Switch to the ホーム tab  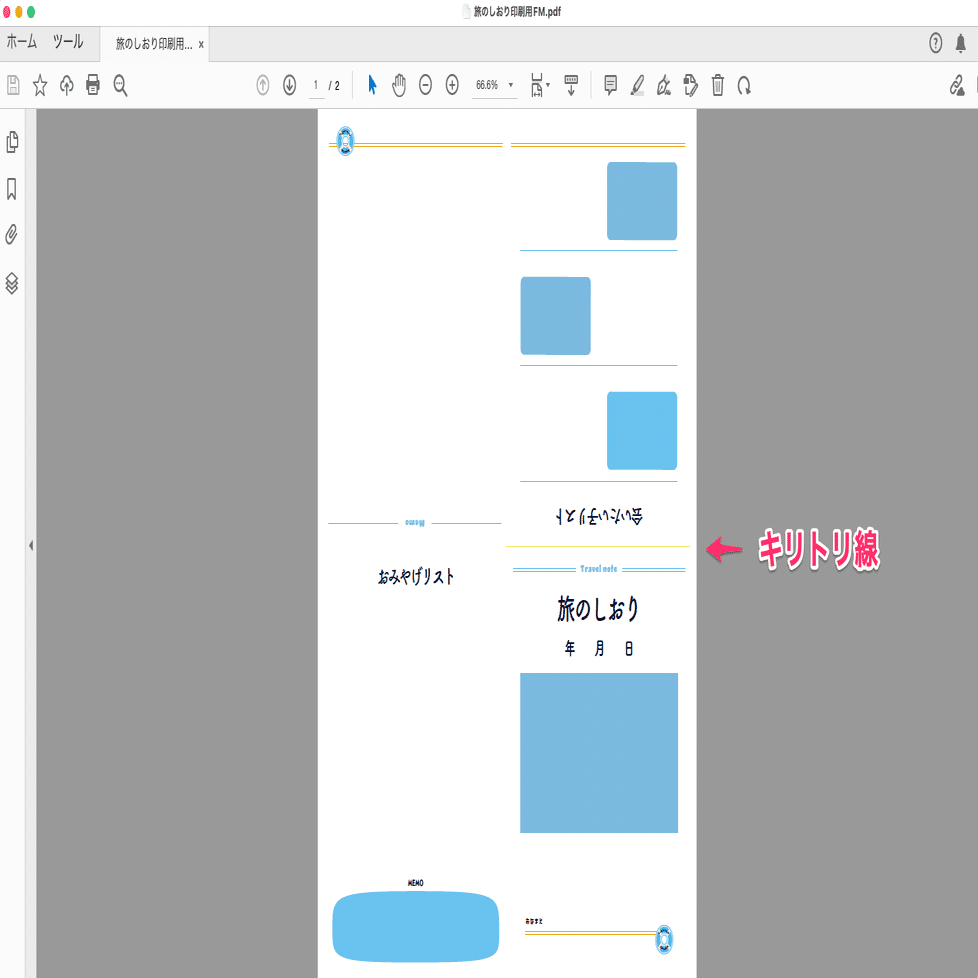[x=22, y=42]
